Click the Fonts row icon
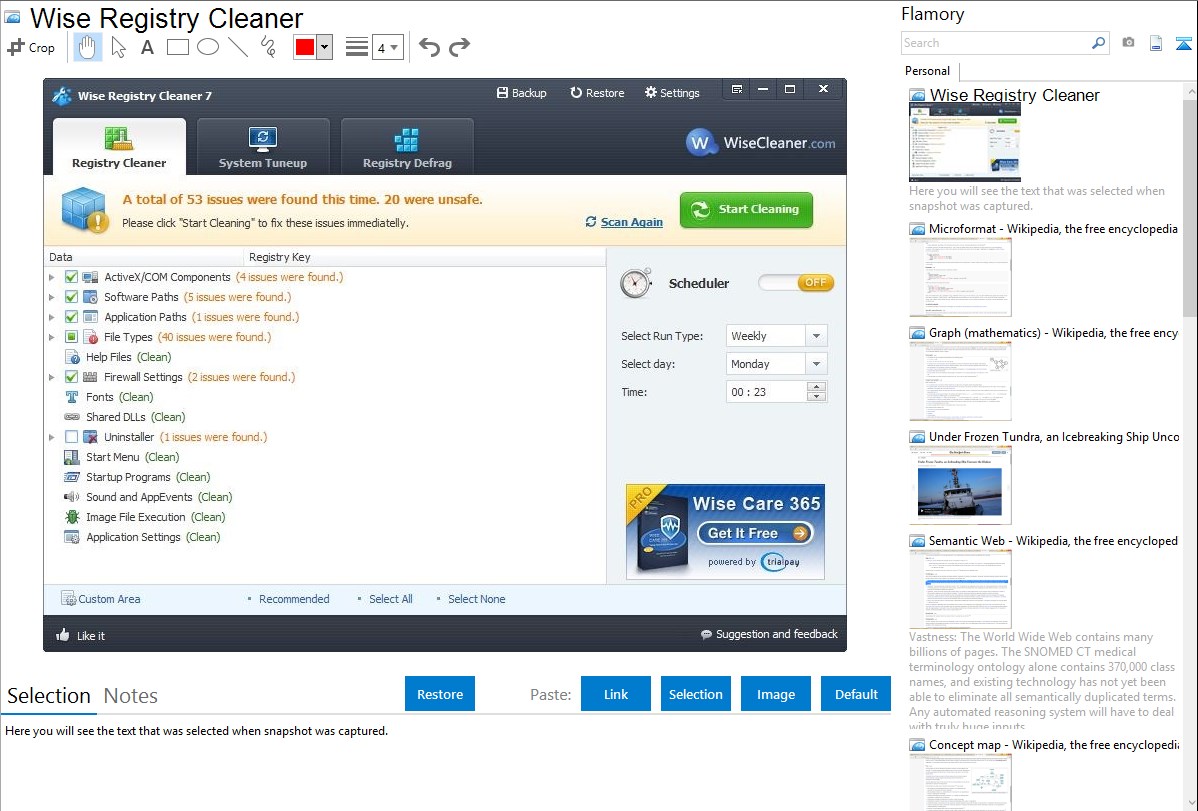Screen dimensions: 1198x811 [72, 397]
